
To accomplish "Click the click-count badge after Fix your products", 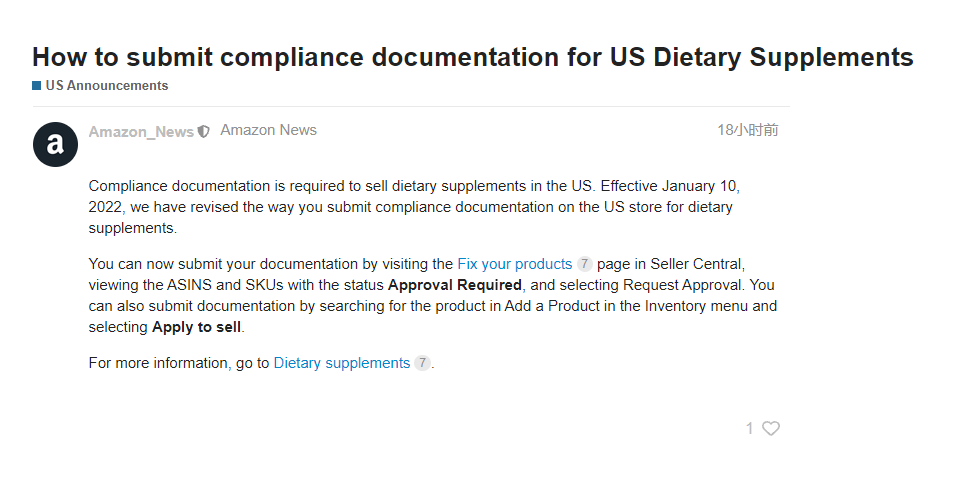I will click(x=584, y=264).
